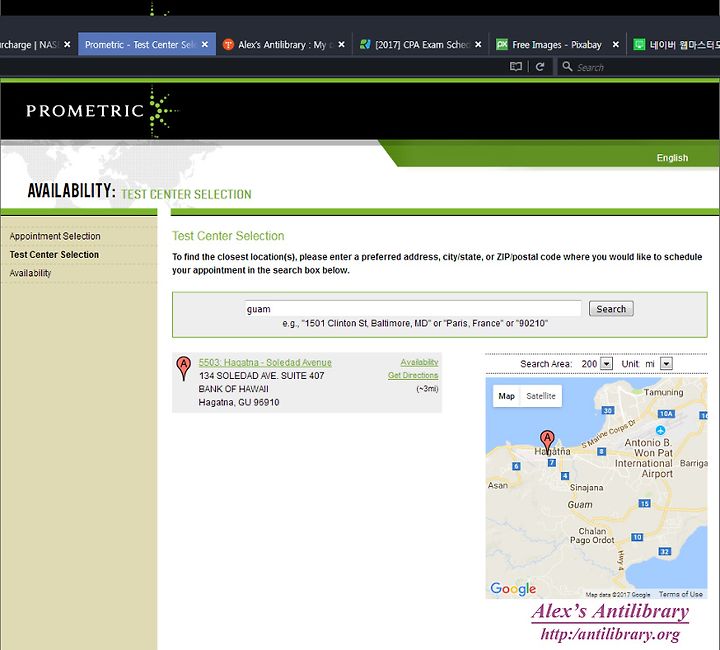The width and height of the screenshot is (720, 650).
Task: Click the Pixabay tab favicon
Action: [x=501, y=44]
